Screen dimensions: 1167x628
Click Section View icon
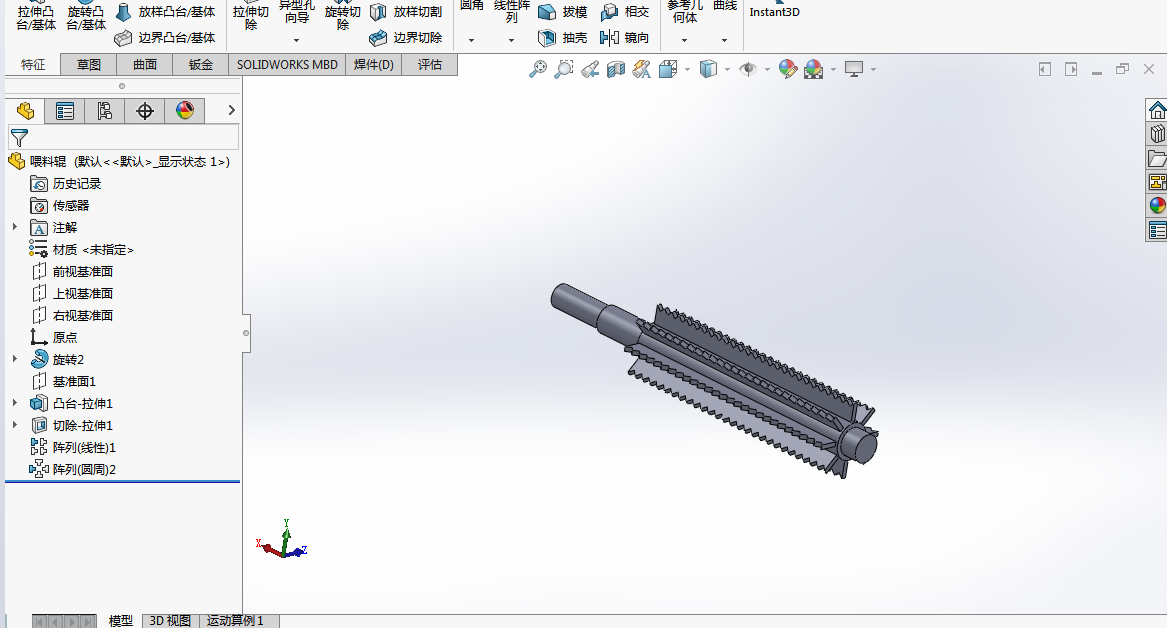pyautogui.click(x=616, y=69)
